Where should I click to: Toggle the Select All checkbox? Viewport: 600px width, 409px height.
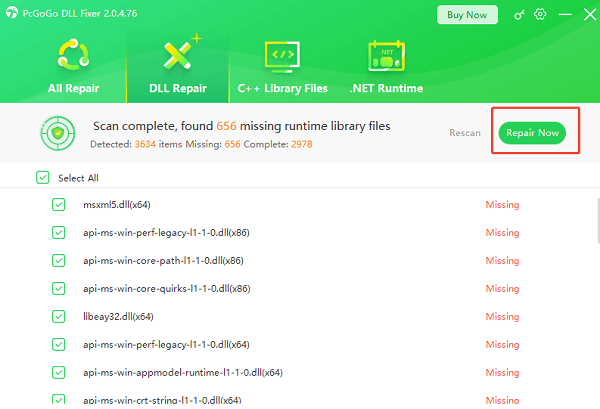[42, 178]
